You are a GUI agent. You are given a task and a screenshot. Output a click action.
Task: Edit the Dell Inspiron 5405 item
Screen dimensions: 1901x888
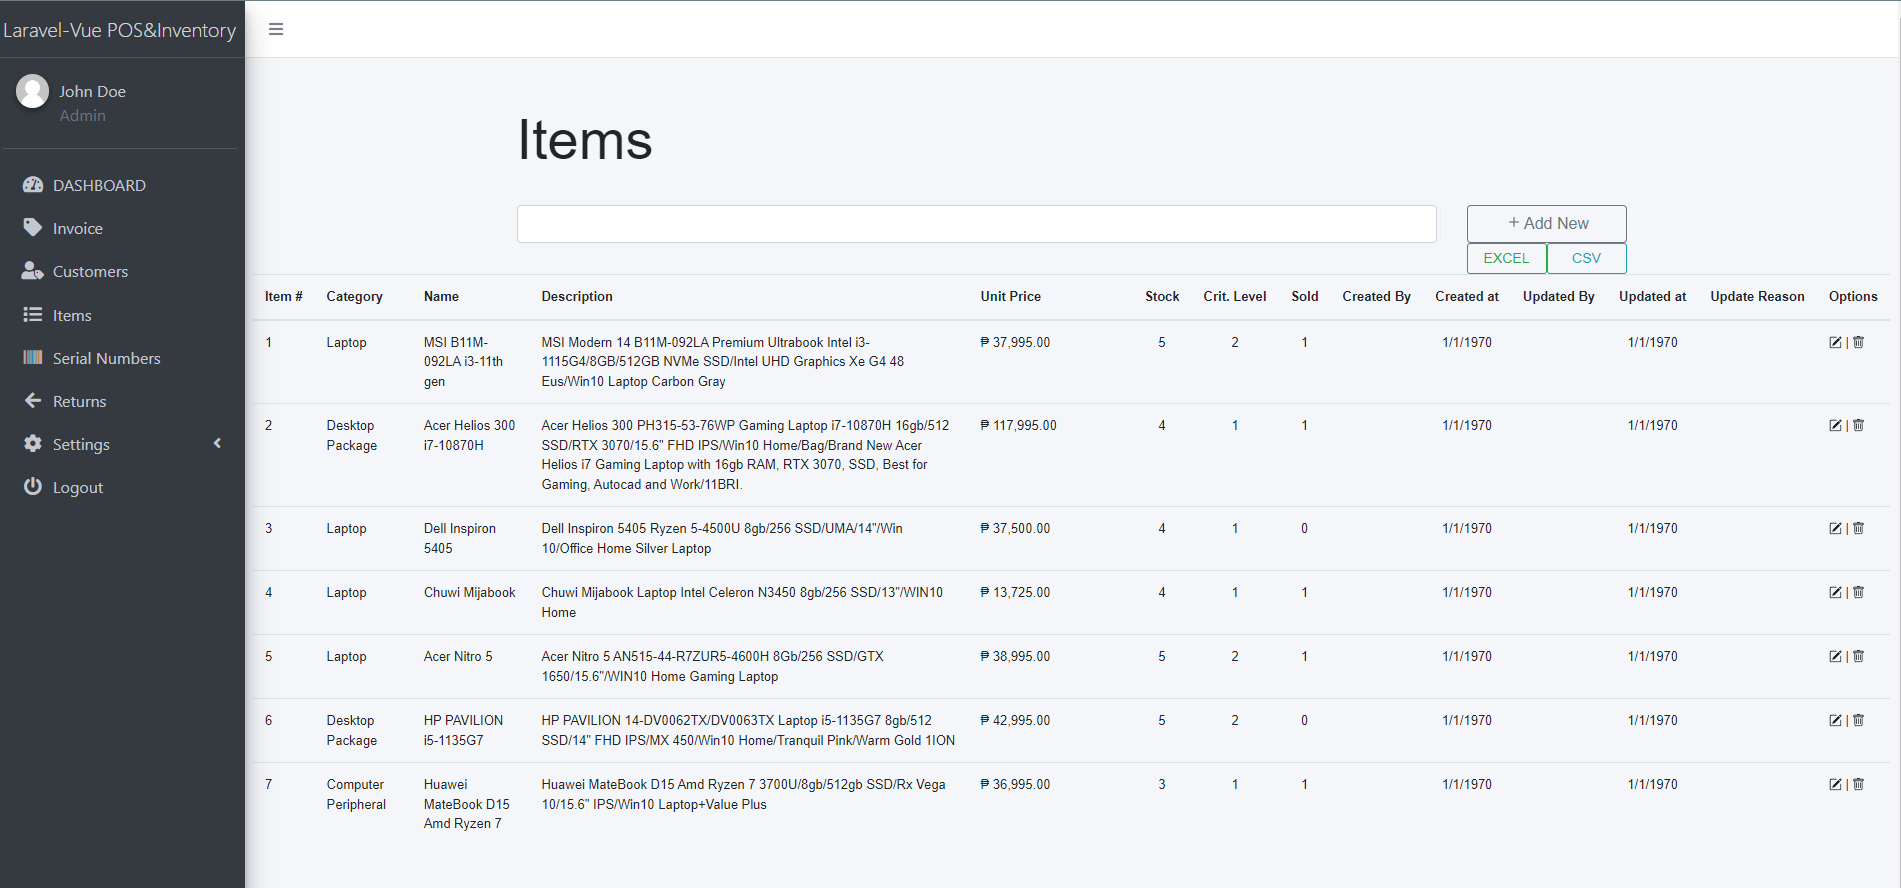pos(1835,528)
